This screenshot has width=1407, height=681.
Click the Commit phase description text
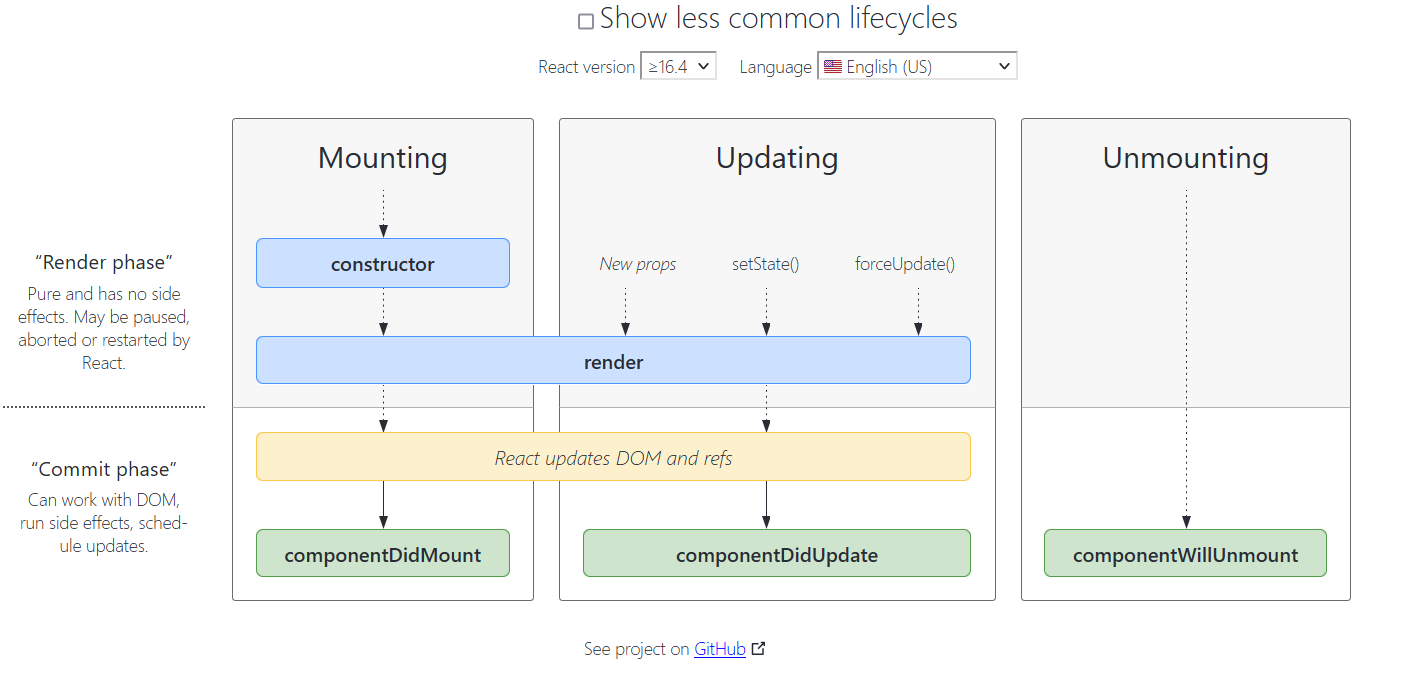(x=103, y=522)
